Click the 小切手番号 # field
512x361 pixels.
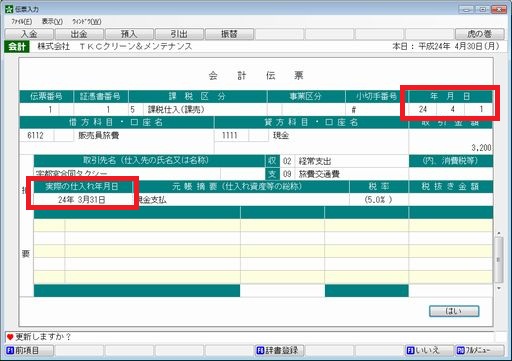377,109
